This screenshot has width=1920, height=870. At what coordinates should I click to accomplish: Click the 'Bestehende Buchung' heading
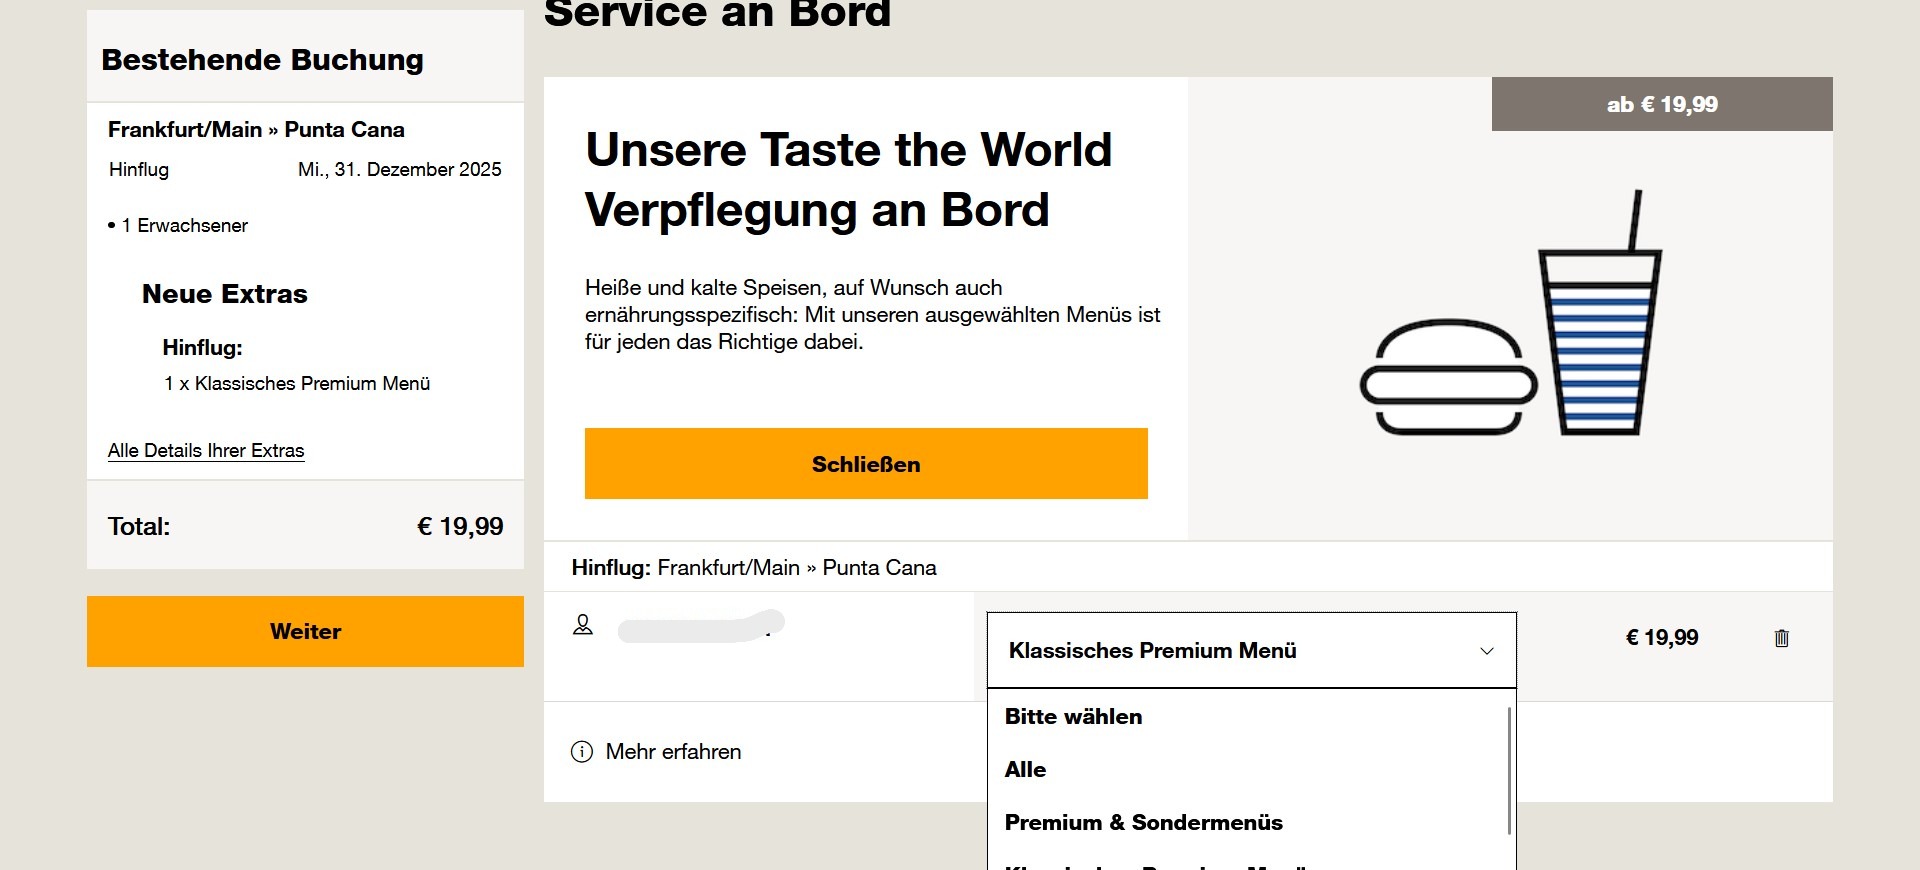[262, 60]
